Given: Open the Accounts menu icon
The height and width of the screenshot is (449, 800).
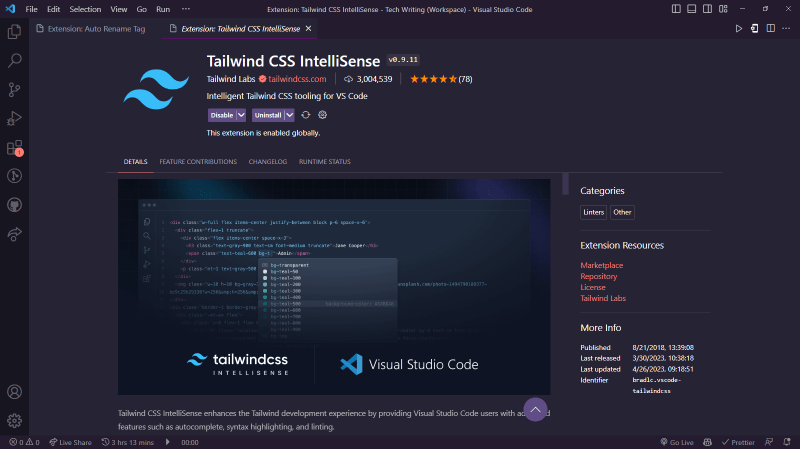Looking at the screenshot, I should coord(14,392).
